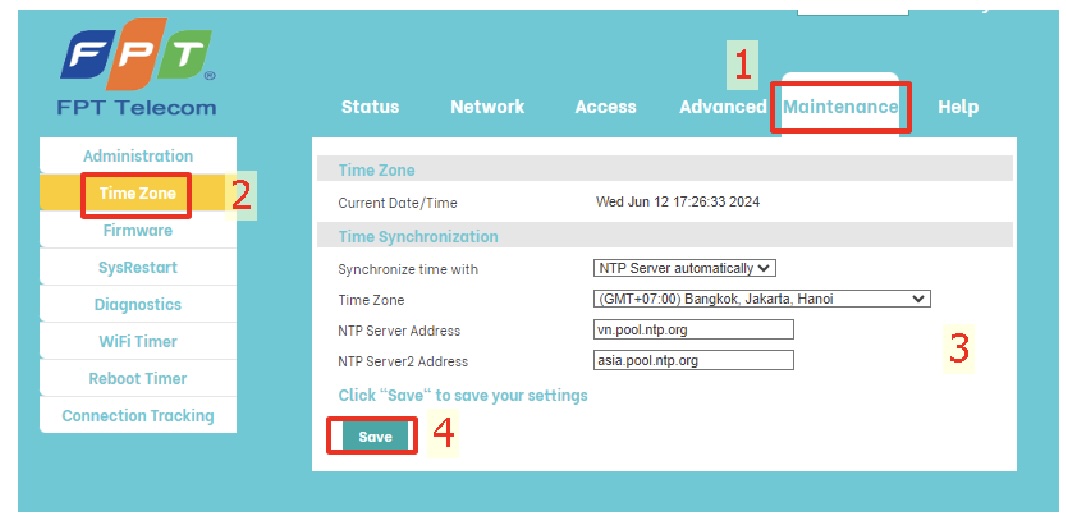Select Time Zone in the sidebar
Image resolution: width=1066 pixels, height=520 pixels.
[138, 193]
